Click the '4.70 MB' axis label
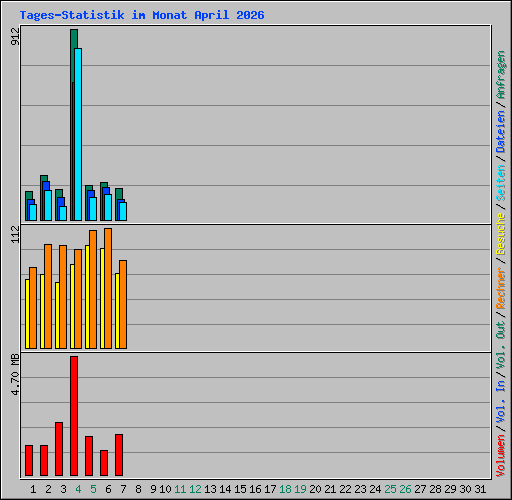 coord(15,375)
